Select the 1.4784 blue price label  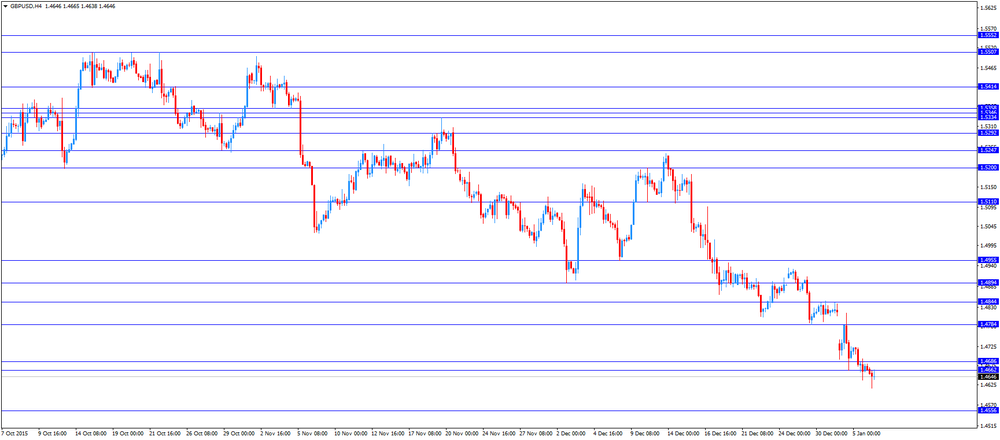coord(987,325)
